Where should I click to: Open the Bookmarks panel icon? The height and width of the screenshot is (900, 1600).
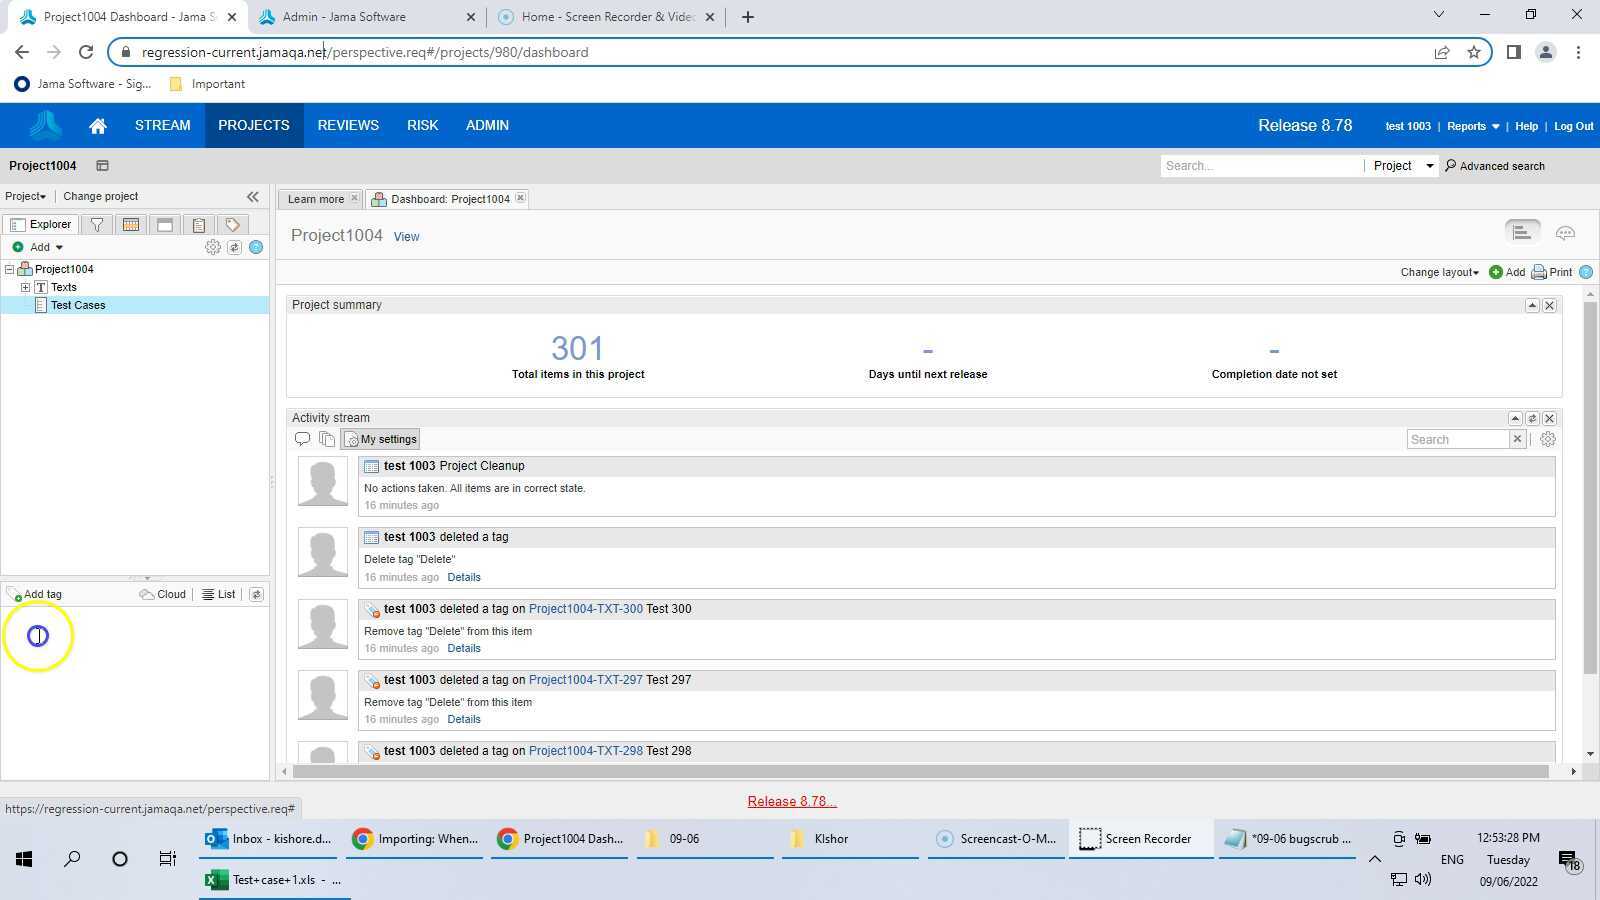coord(164,224)
